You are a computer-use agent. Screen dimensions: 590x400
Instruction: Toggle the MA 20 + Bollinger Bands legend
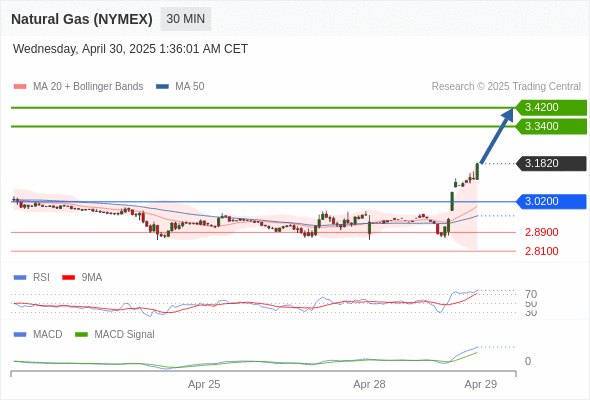78,87
